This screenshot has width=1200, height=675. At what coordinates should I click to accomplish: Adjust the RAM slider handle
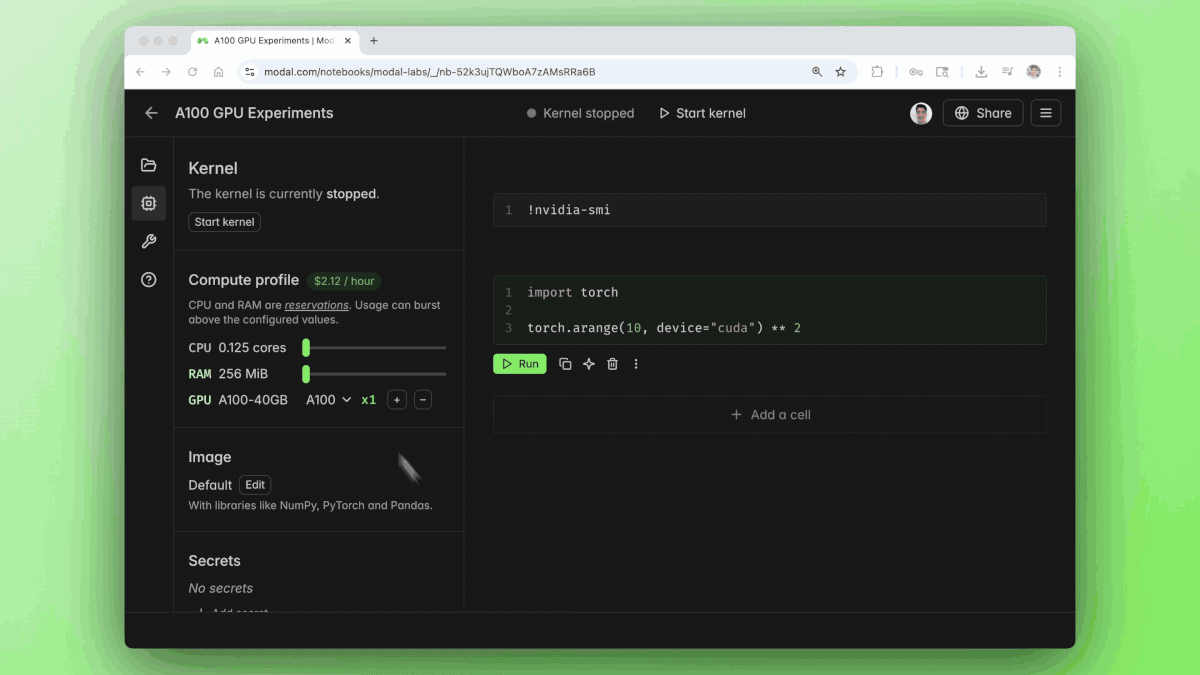pos(306,374)
